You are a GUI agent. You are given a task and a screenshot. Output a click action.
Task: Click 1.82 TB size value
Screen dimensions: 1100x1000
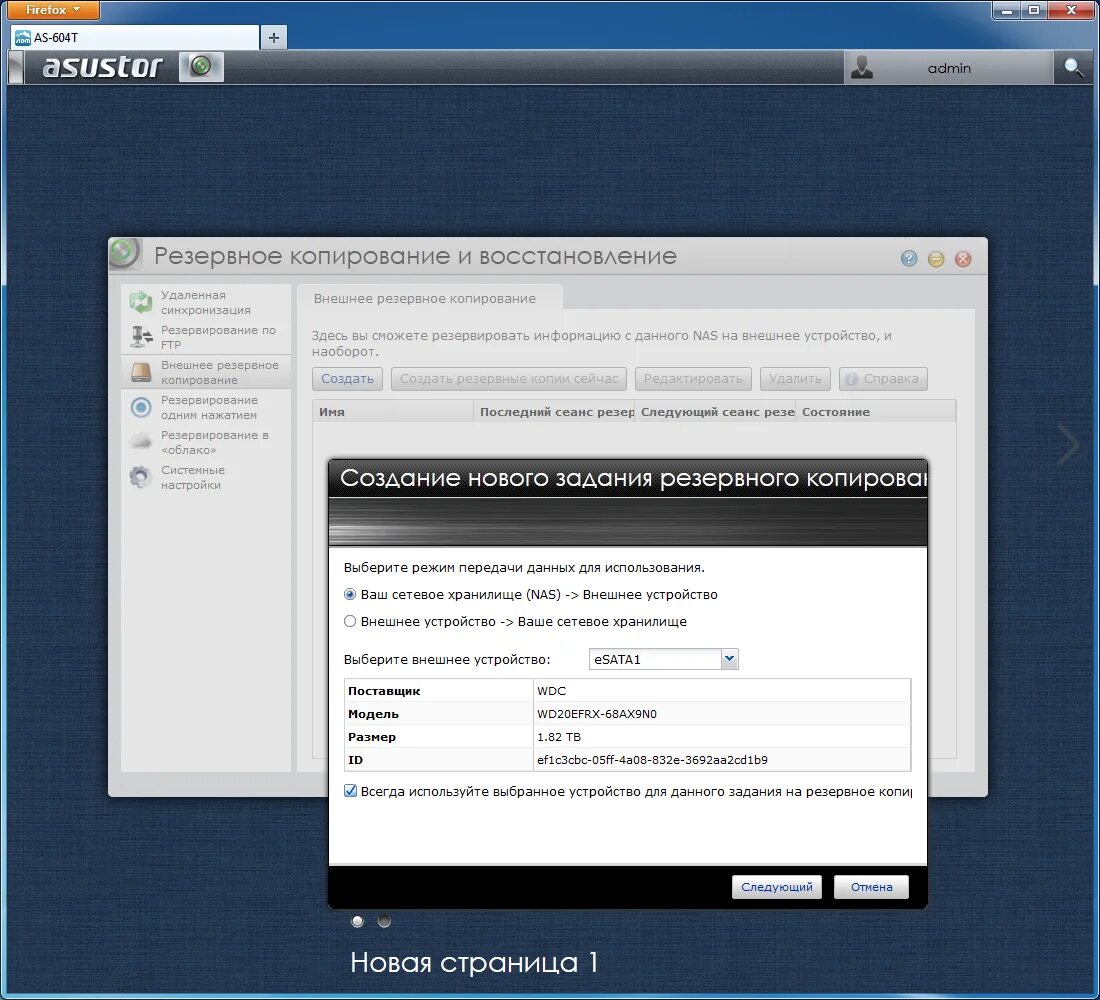(559, 737)
